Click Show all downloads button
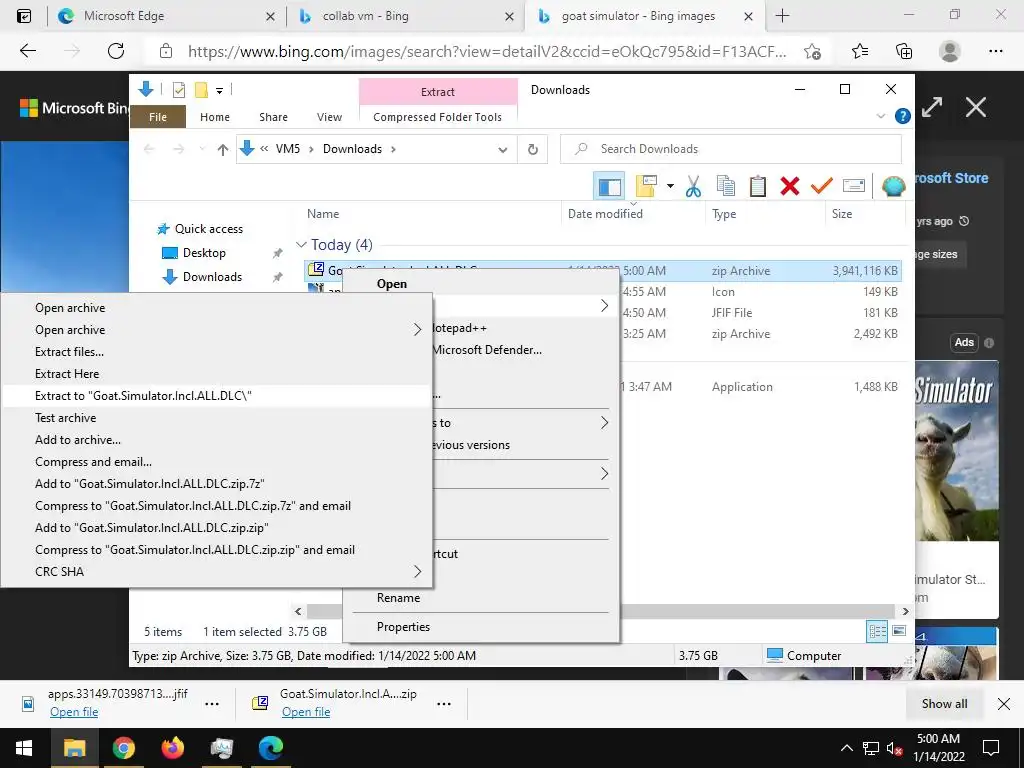The width and height of the screenshot is (1024, 768). pyautogui.click(x=944, y=703)
